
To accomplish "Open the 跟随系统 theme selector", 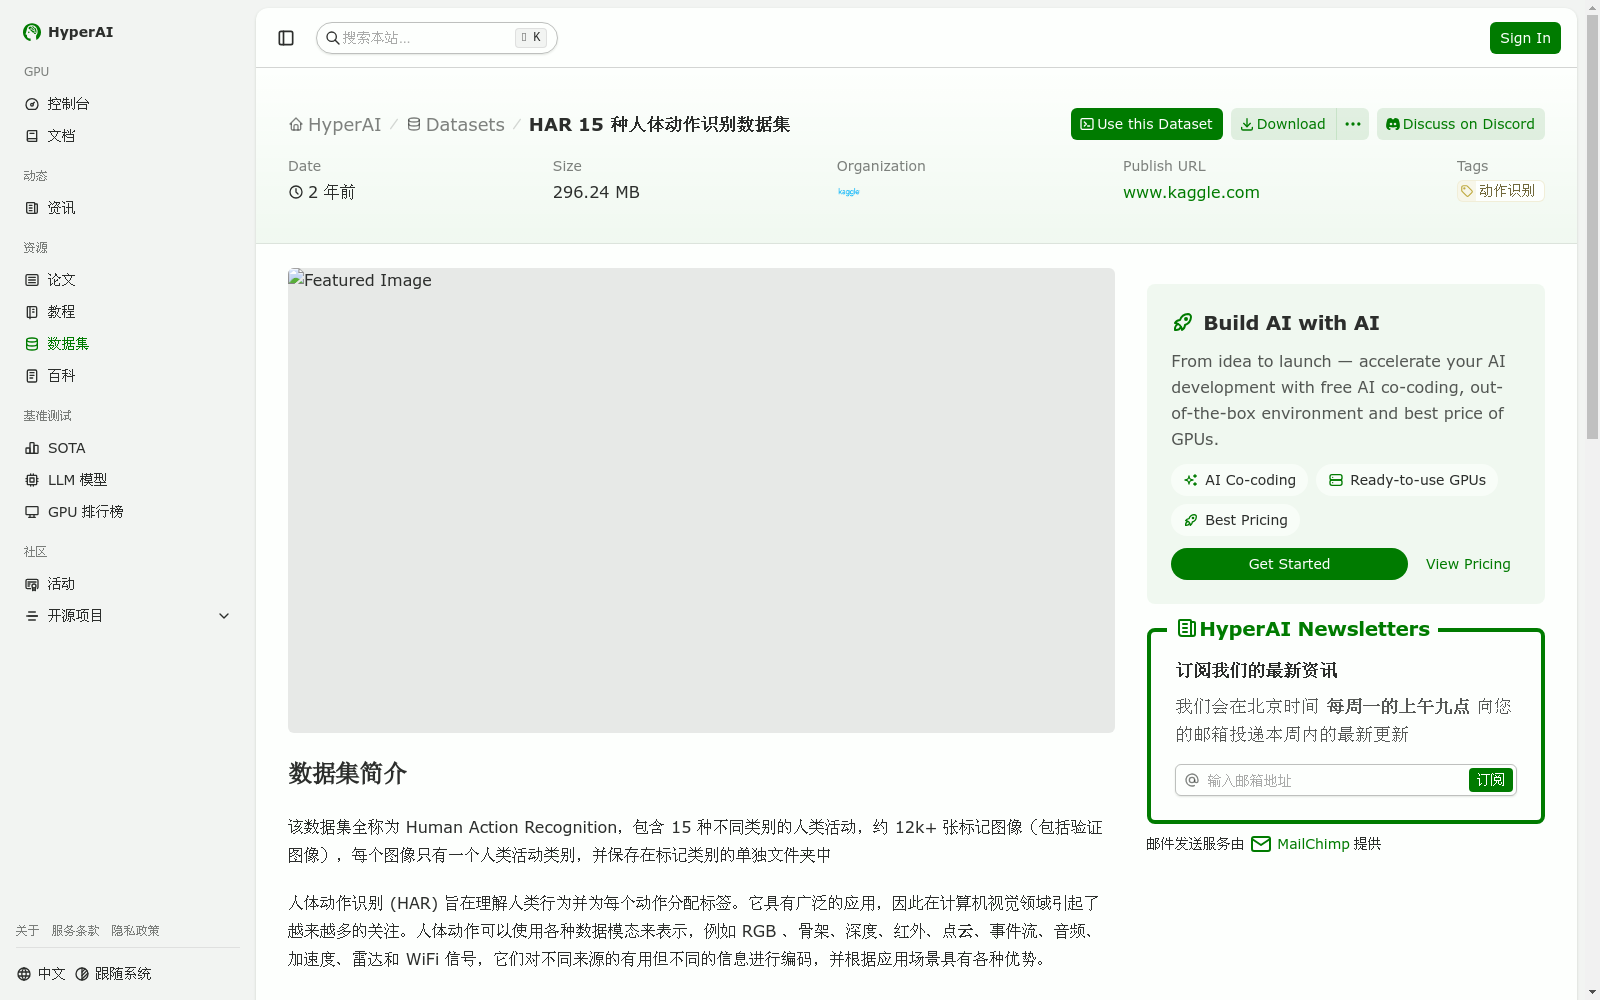I will pos(113,974).
